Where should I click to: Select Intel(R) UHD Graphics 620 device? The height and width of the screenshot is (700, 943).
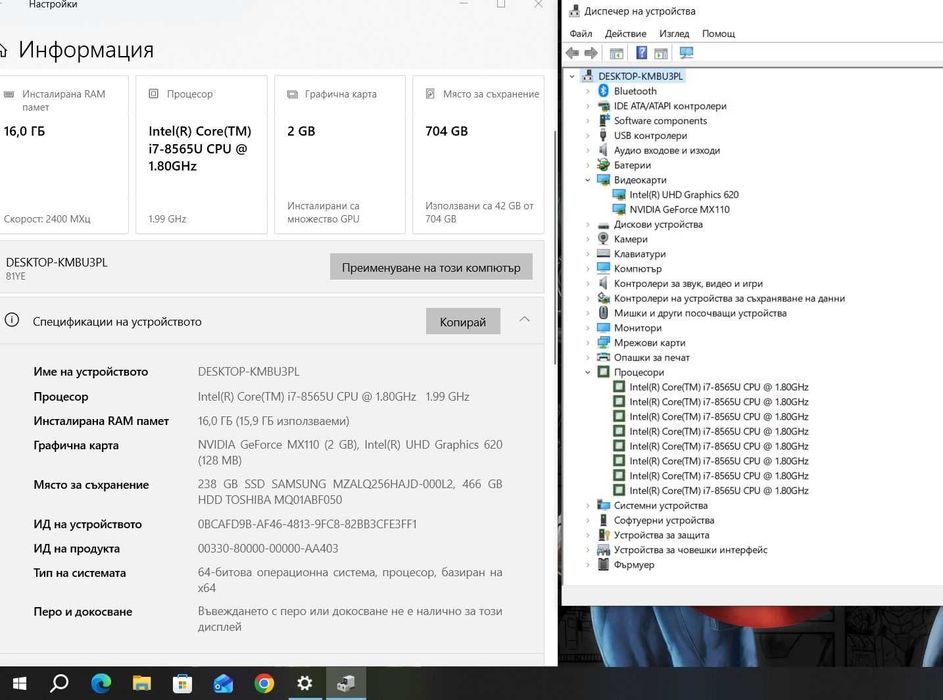[x=684, y=194]
